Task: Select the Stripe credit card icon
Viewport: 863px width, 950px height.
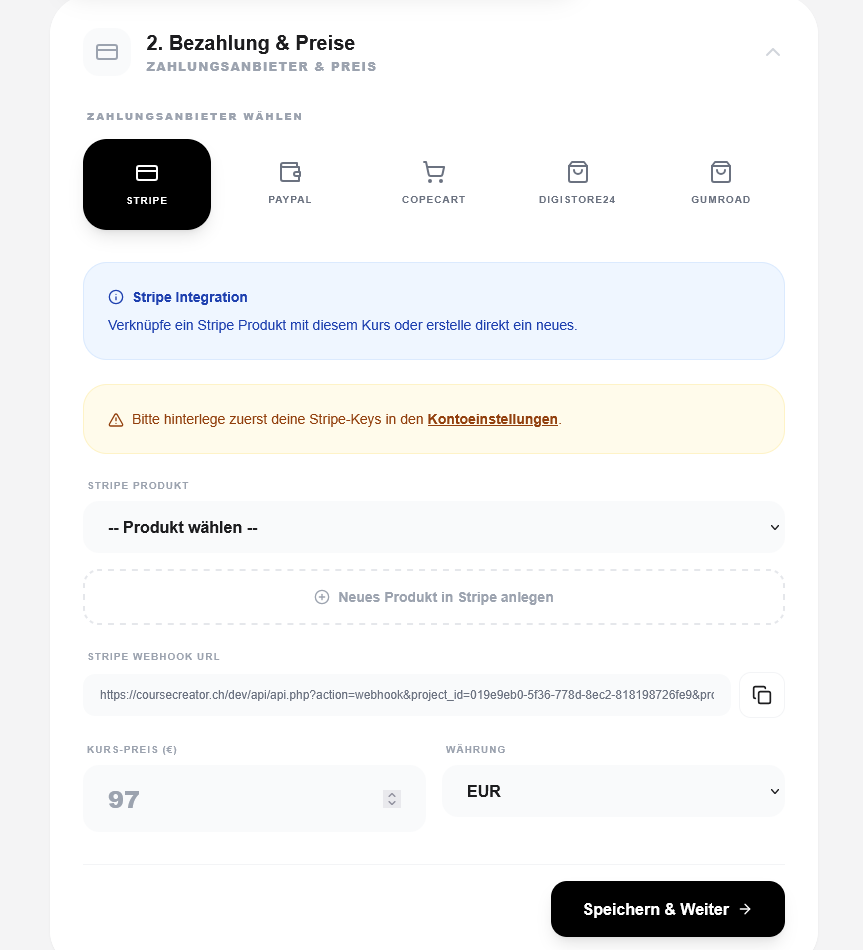Action: click(x=147, y=173)
